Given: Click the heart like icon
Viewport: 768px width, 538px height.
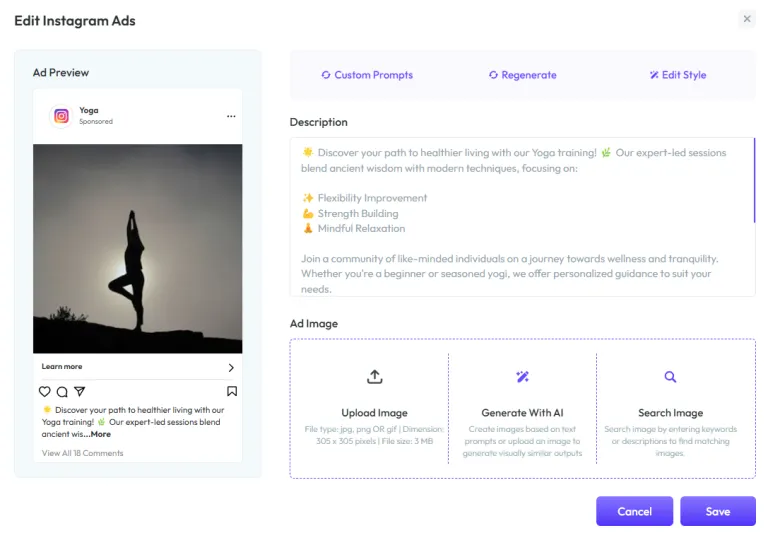Looking at the screenshot, I should (x=45, y=391).
